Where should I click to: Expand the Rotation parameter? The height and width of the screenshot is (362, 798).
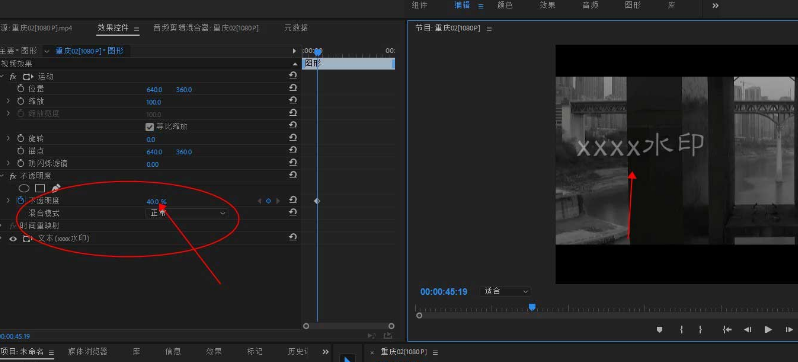point(8,139)
